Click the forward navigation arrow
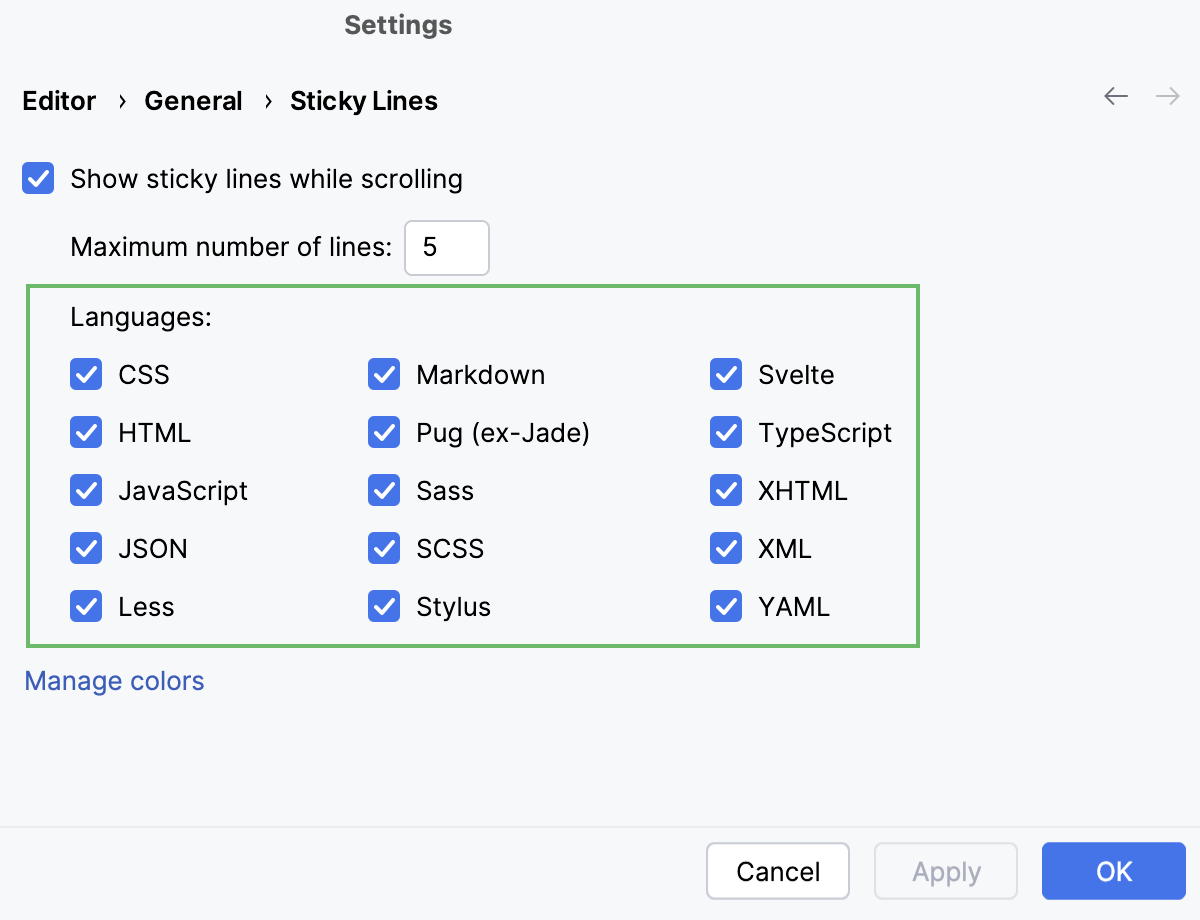 click(x=1165, y=95)
